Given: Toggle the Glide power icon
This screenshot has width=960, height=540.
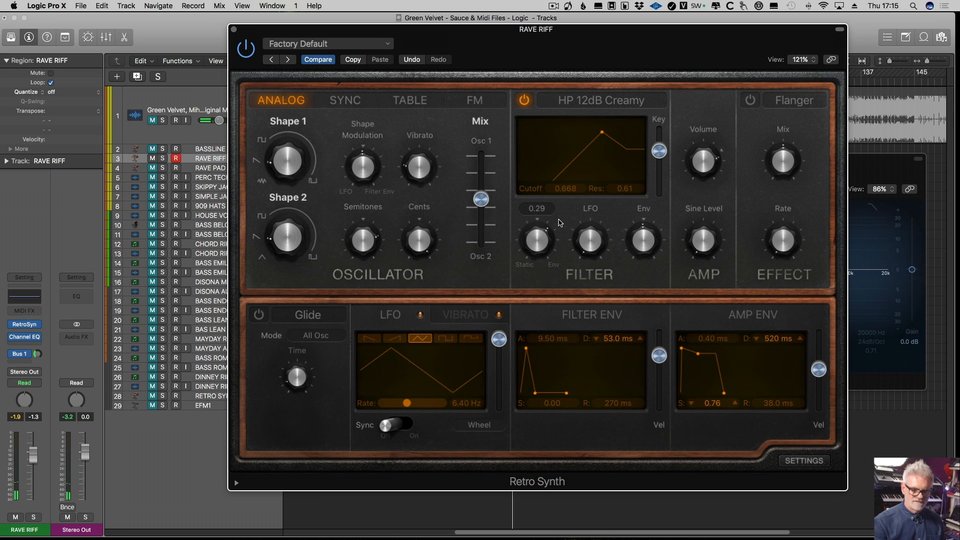Looking at the screenshot, I should click(258, 314).
